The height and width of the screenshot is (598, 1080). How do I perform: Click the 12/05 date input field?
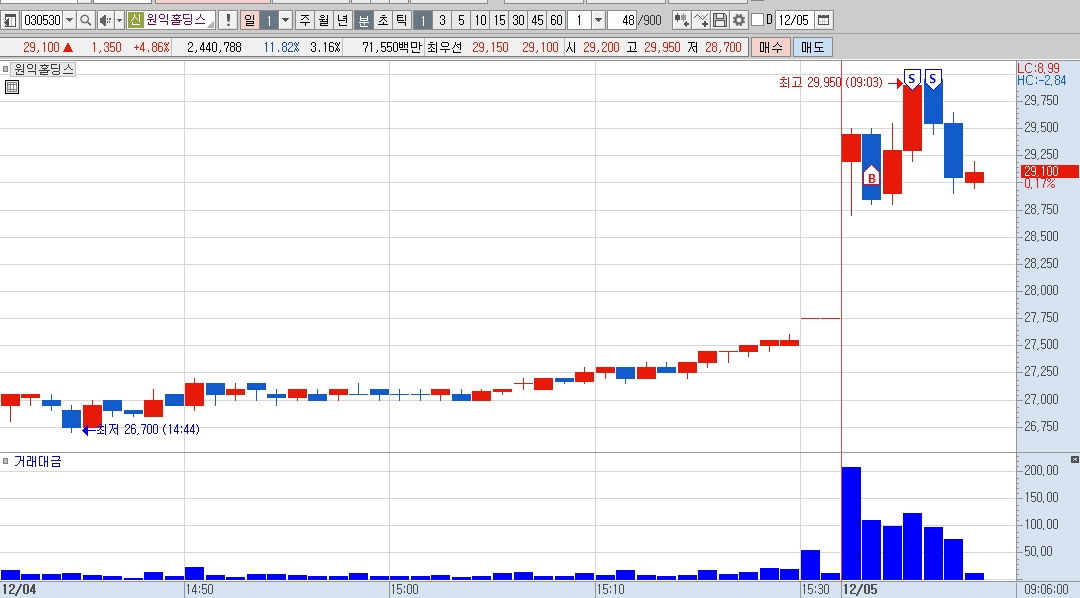coord(793,20)
